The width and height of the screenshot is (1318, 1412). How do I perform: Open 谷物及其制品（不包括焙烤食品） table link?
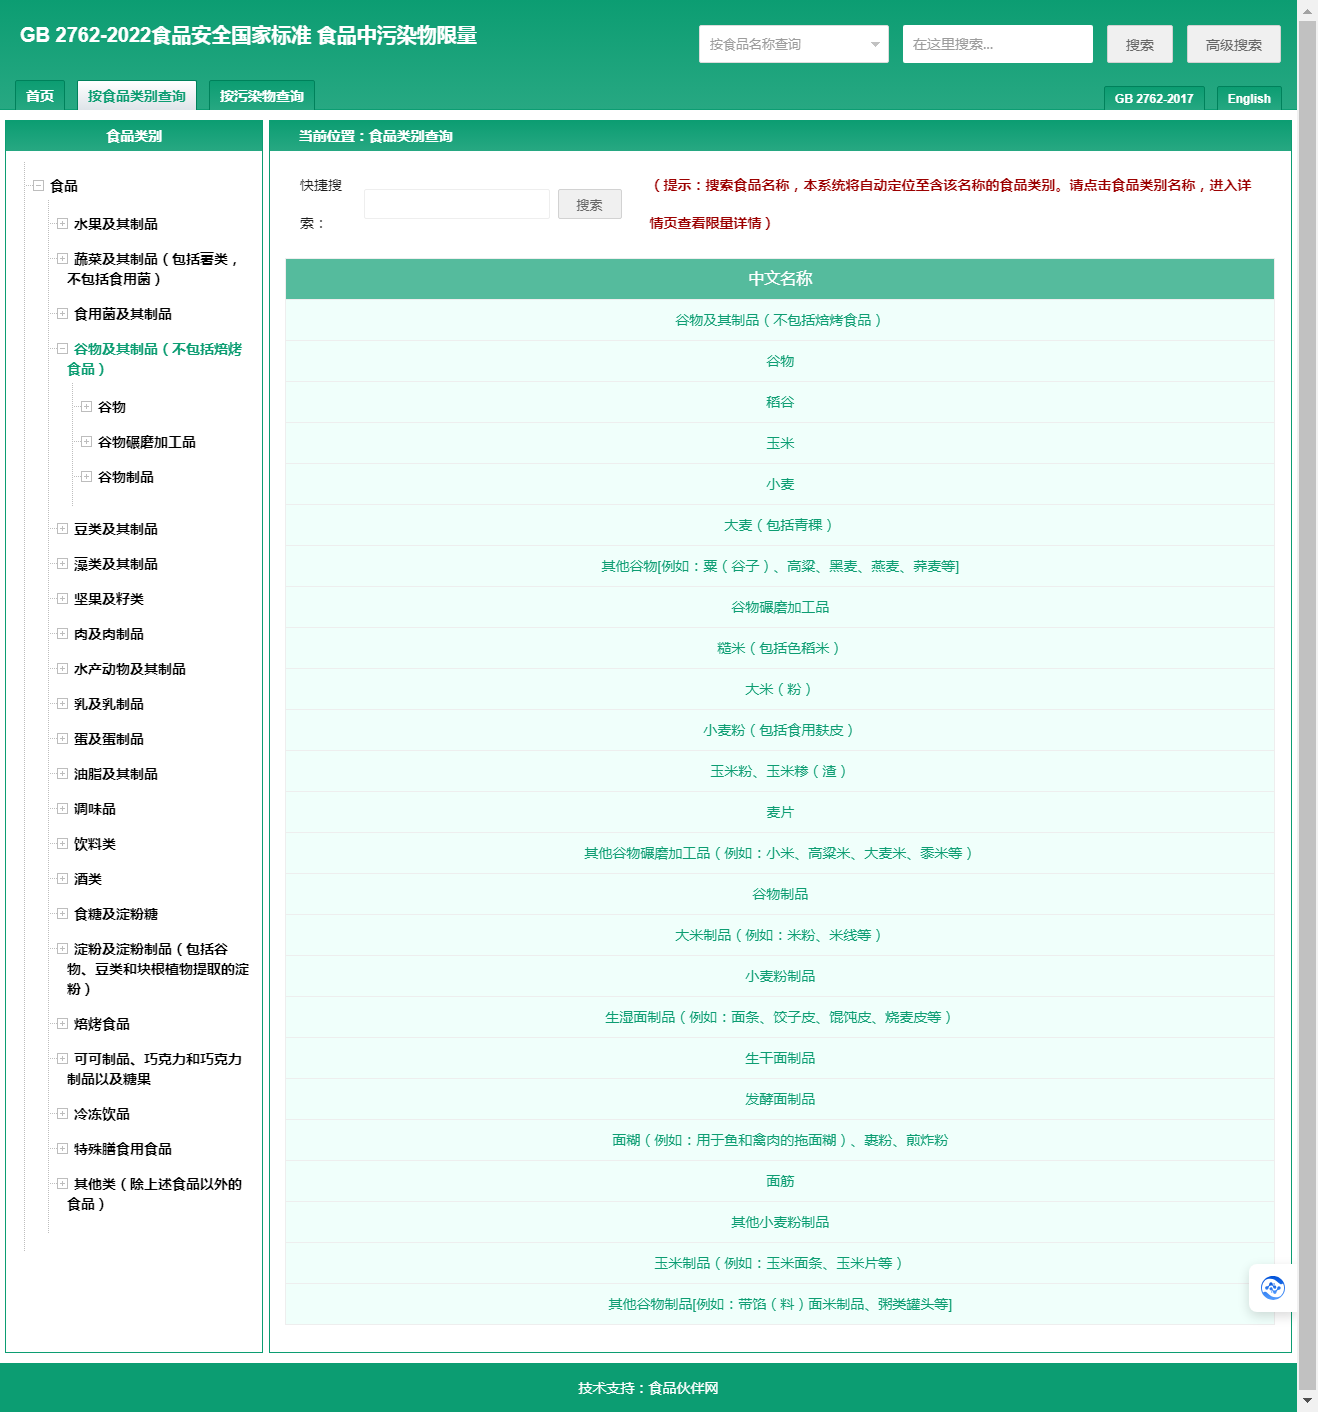click(x=779, y=320)
